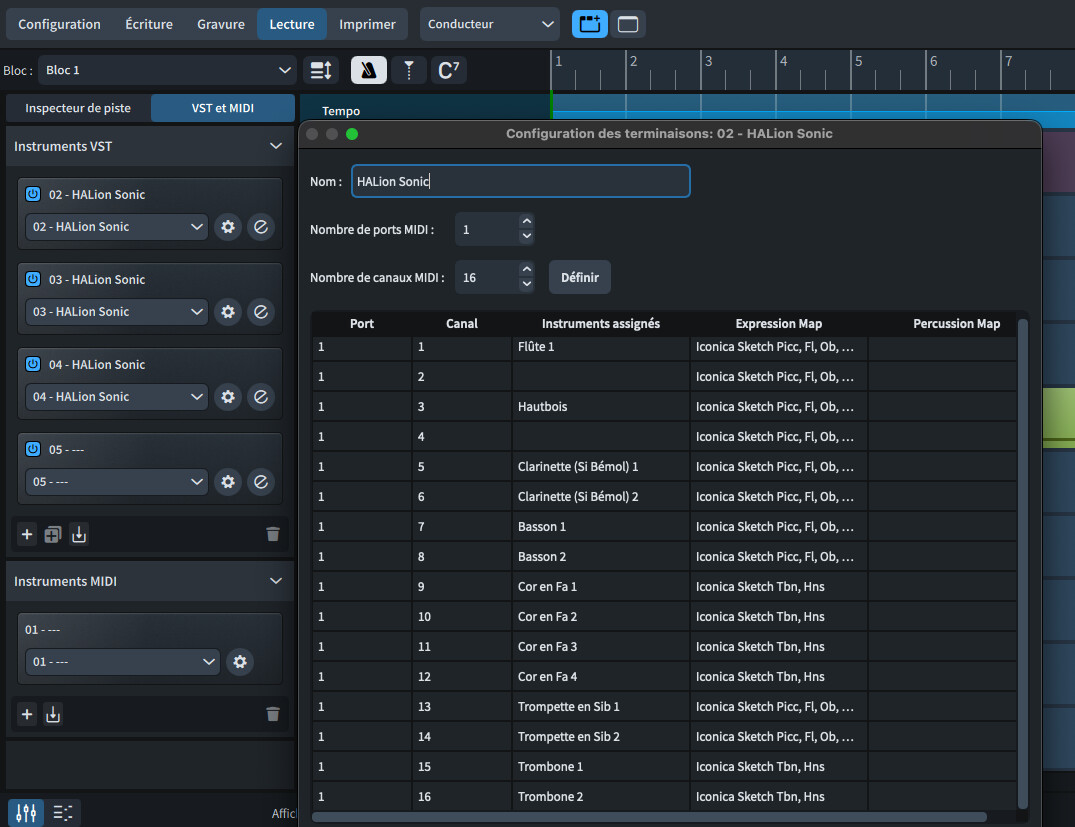Toggle power for 02 - HALion Sonic
The image size is (1075, 827).
(x=33, y=194)
